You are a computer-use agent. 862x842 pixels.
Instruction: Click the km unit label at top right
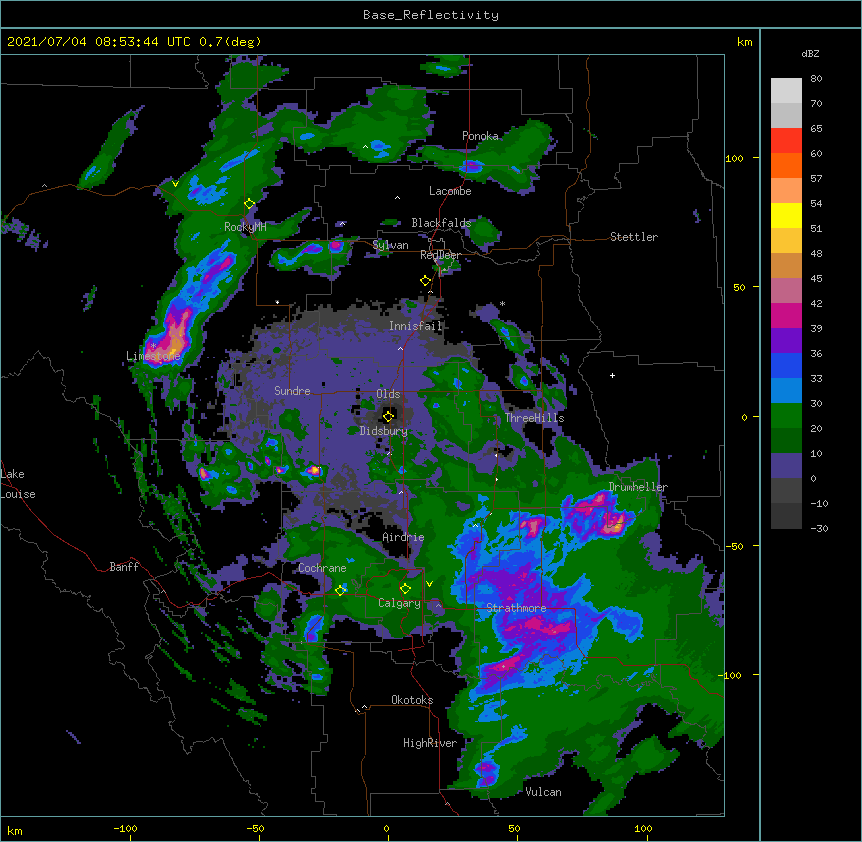click(745, 42)
